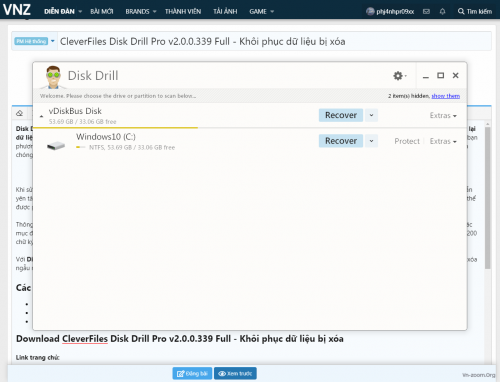The height and width of the screenshot is (382, 500).
Task: Select the Windows10 (C:) partition name
Action: (106, 137)
